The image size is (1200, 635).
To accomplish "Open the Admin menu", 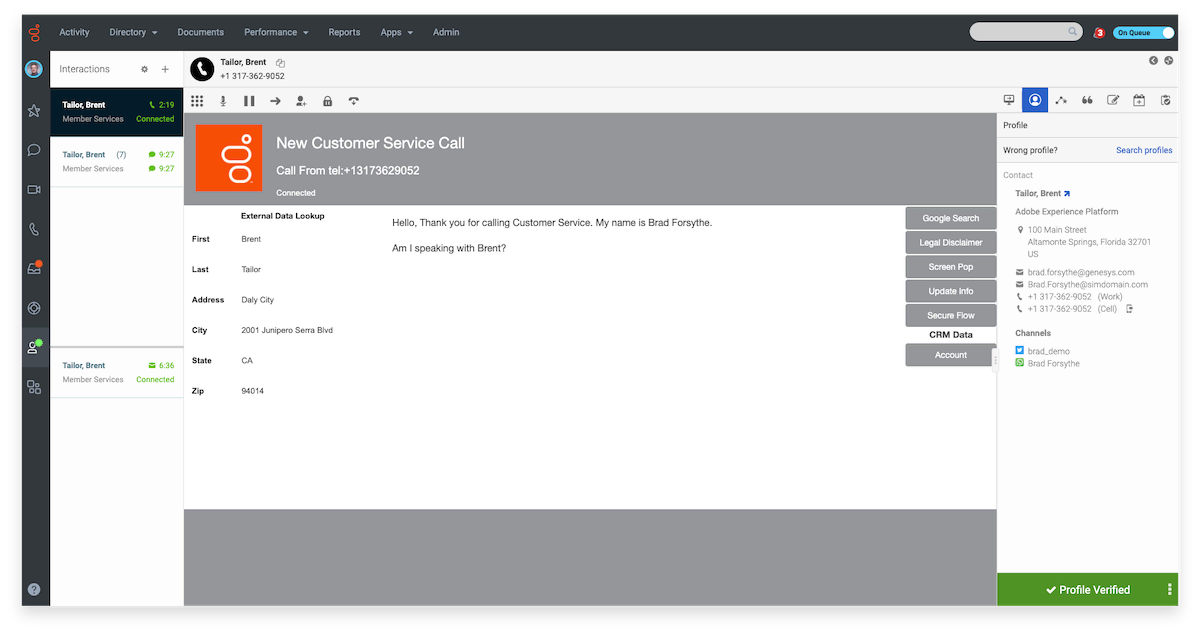I will click(446, 31).
